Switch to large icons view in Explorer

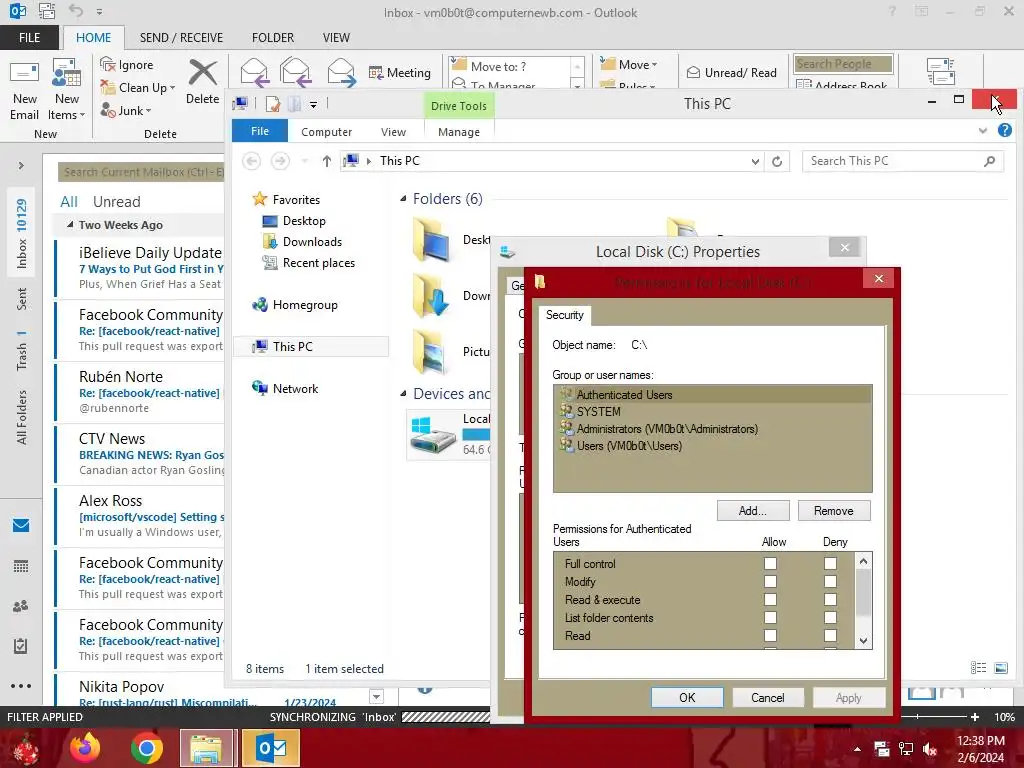(x=1001, y=667)
